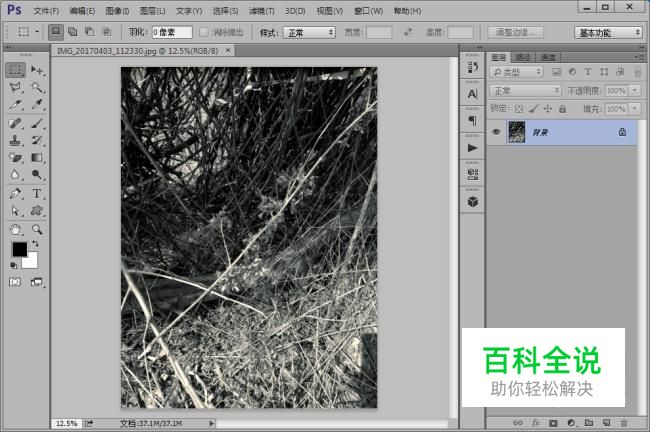This screenshot has height=432, width=650.
Task: Change the screen mode
Action: (36, 282)
